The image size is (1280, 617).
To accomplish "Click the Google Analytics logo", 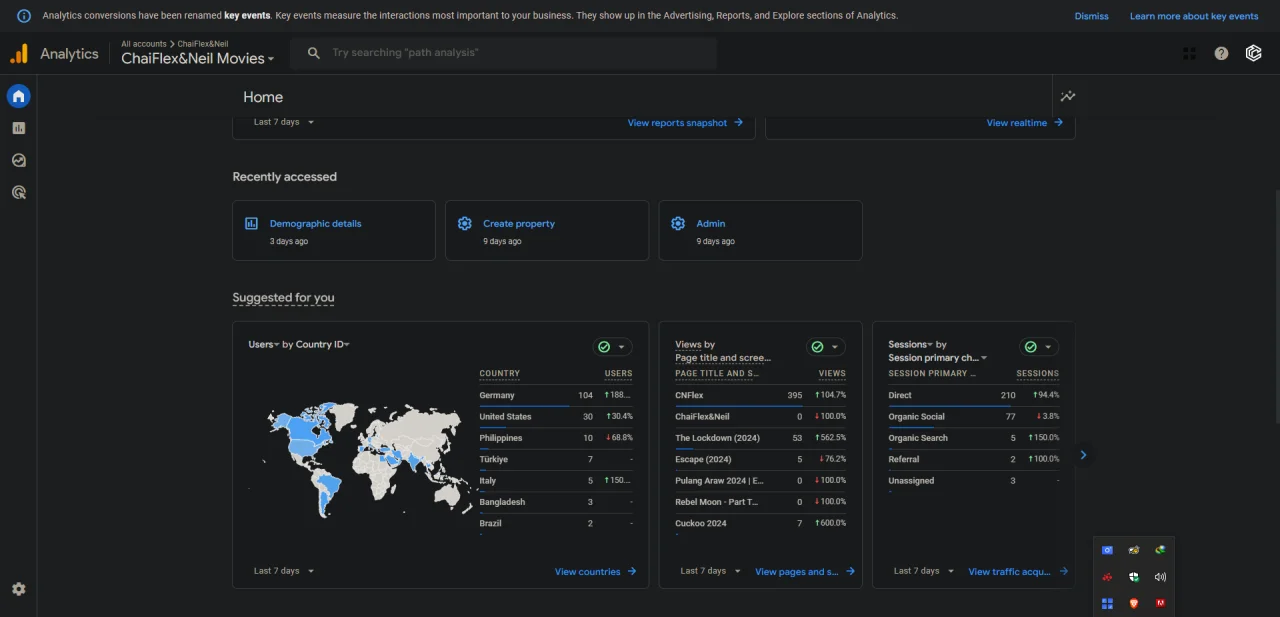I will click(19, 54).
